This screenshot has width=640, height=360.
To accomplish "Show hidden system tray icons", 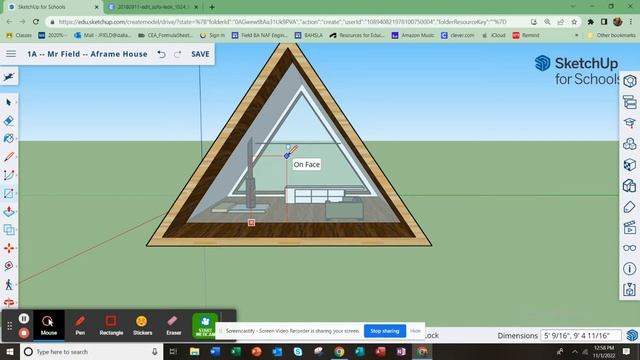I will click(x=574, y=351).
